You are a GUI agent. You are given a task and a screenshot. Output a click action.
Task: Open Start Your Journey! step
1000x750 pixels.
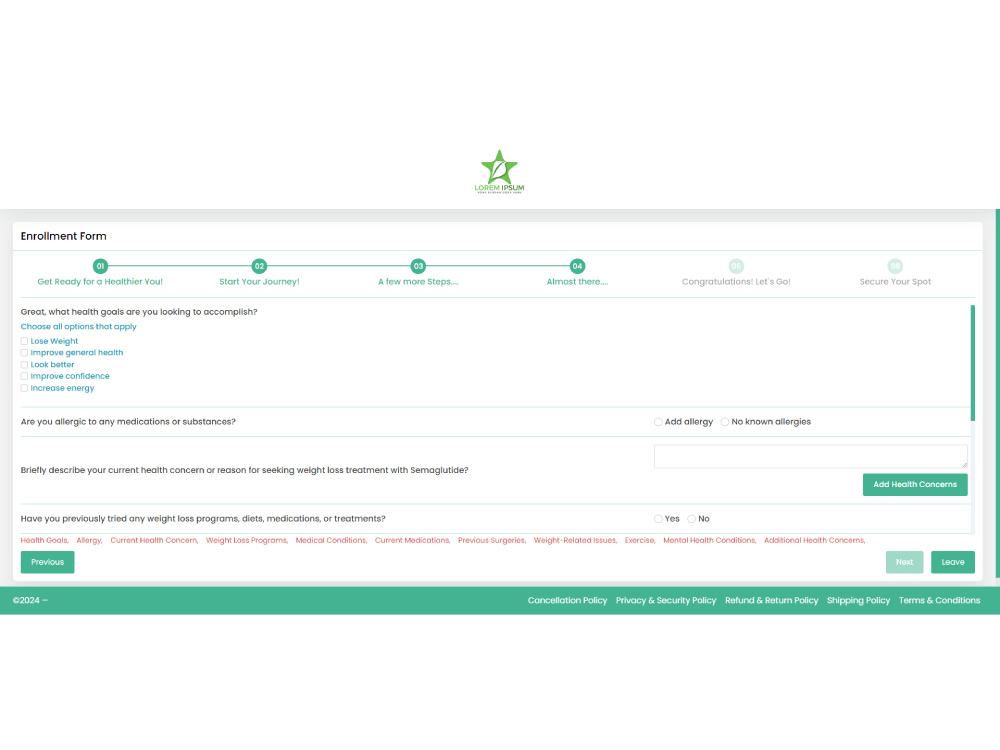point(259,281)
